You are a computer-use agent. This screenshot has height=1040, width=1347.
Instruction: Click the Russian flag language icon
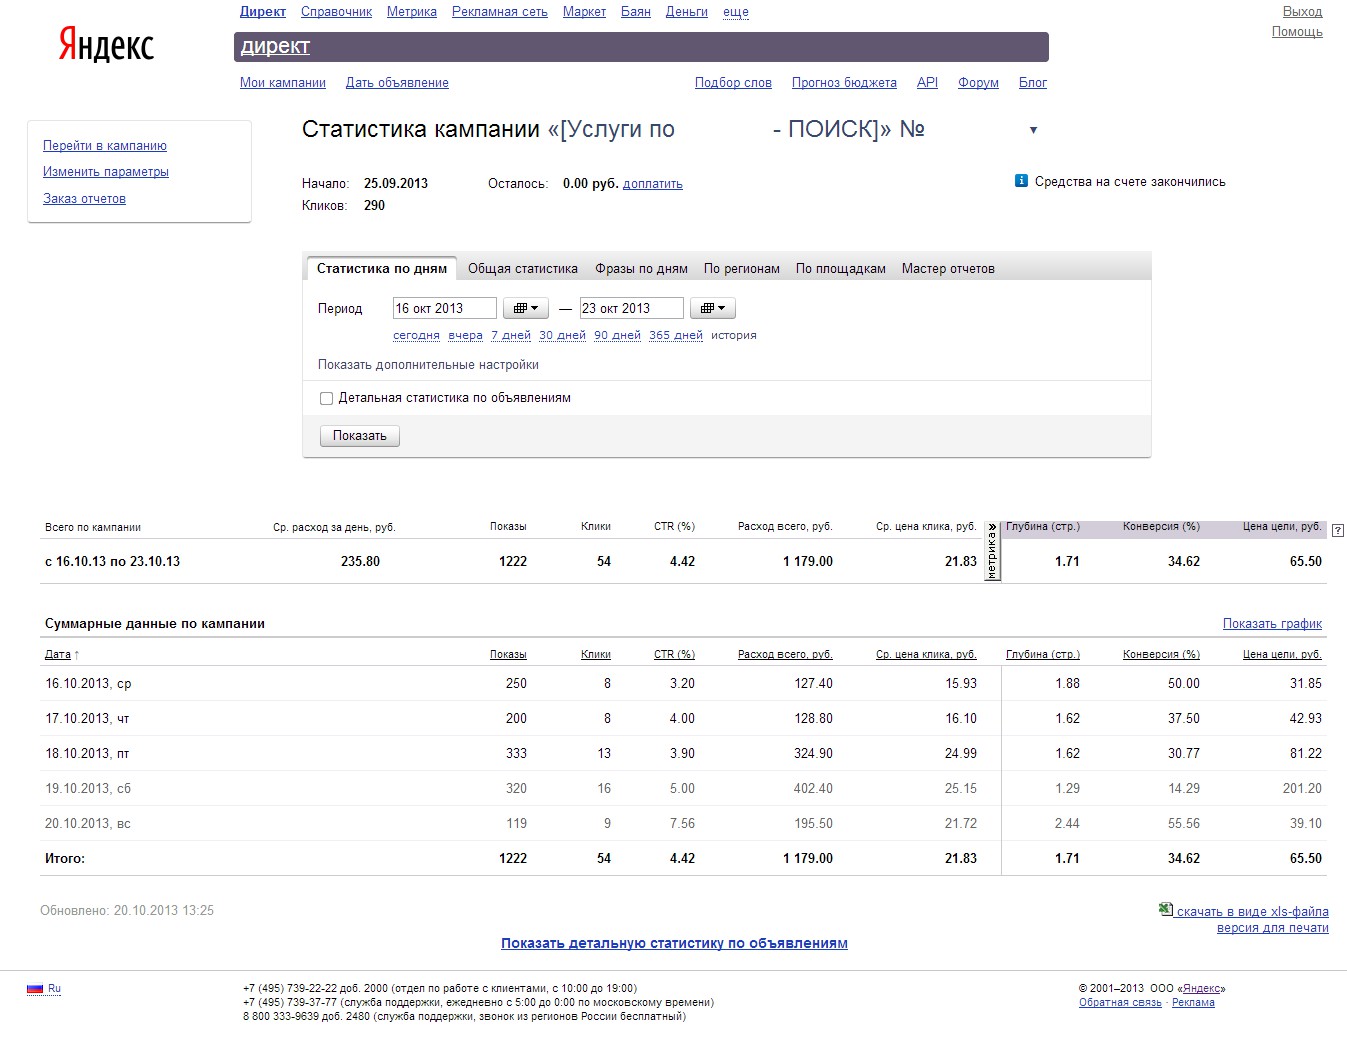pyautogui.click(x=35, y=988)
